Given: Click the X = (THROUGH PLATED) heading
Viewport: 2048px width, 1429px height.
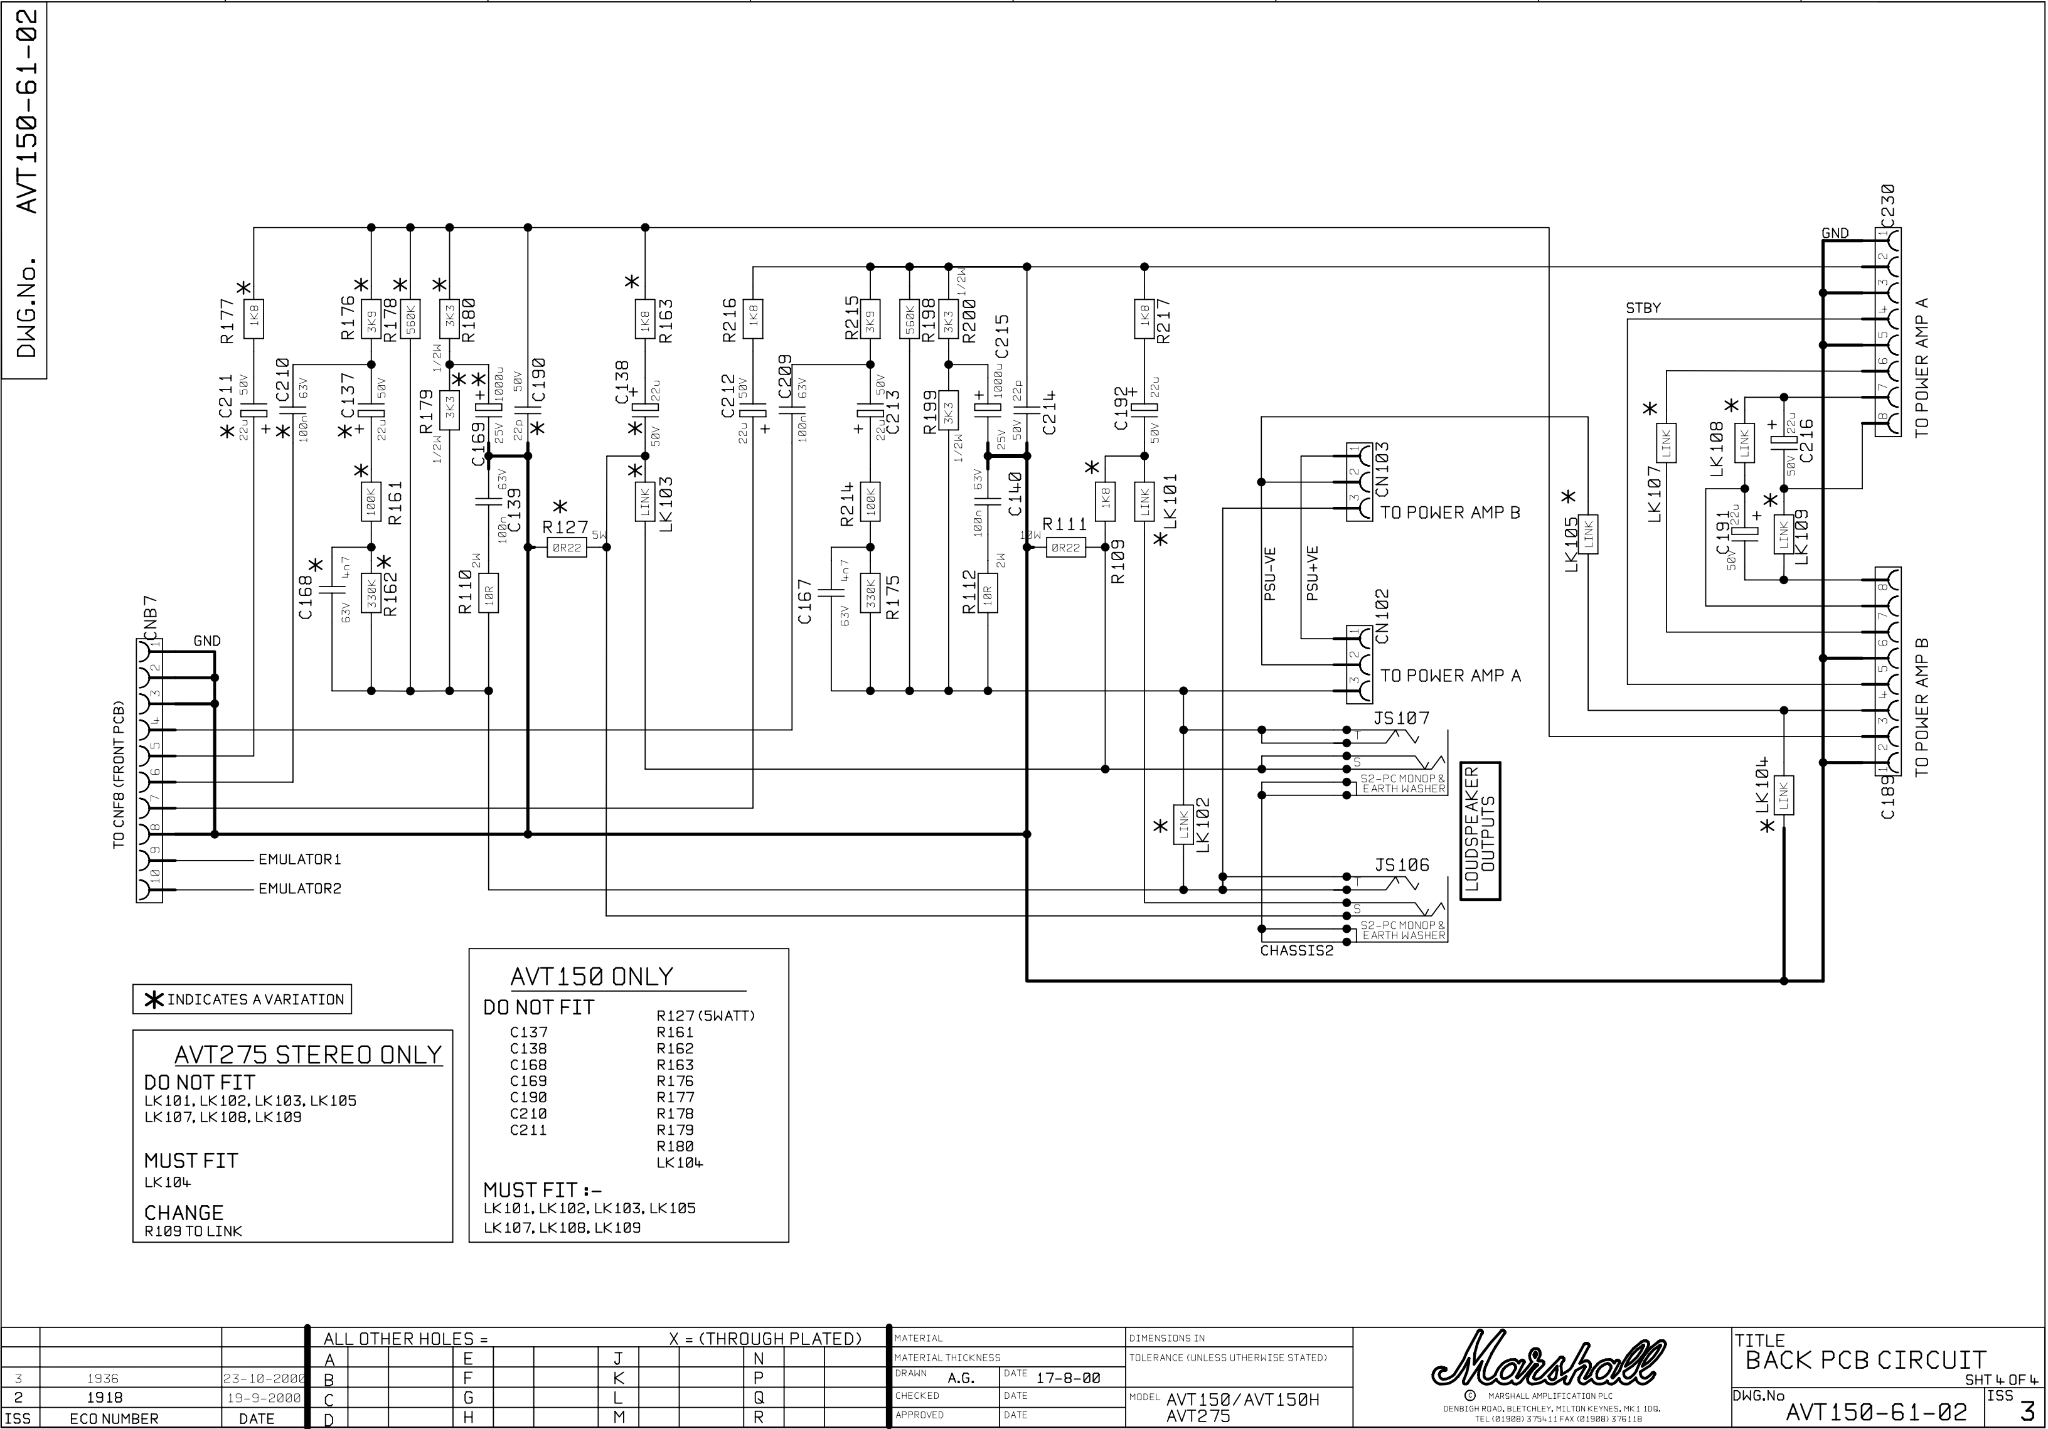Looking at the screenshot, I should (765, 1339).
